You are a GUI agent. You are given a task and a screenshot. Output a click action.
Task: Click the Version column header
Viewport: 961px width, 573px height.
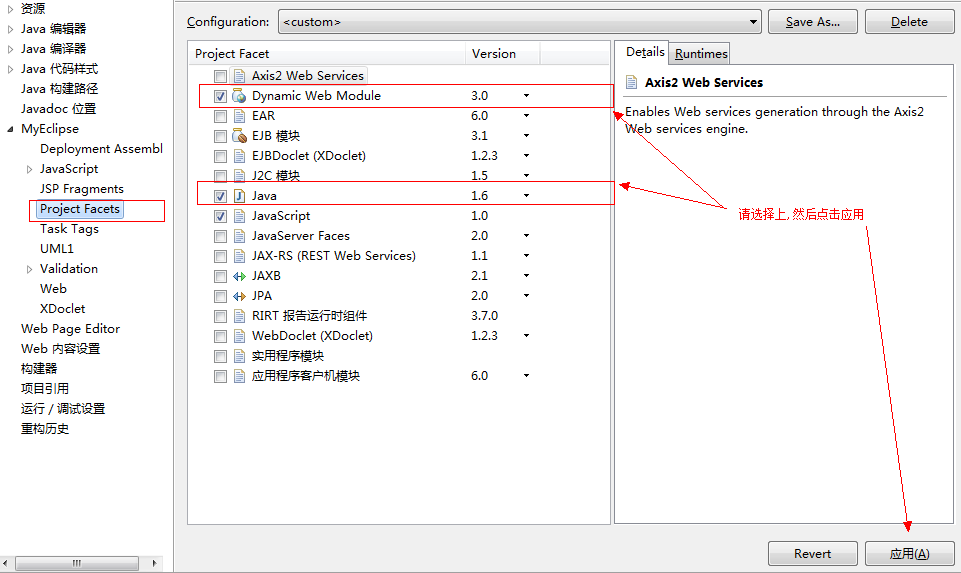(x=494, y=54)
